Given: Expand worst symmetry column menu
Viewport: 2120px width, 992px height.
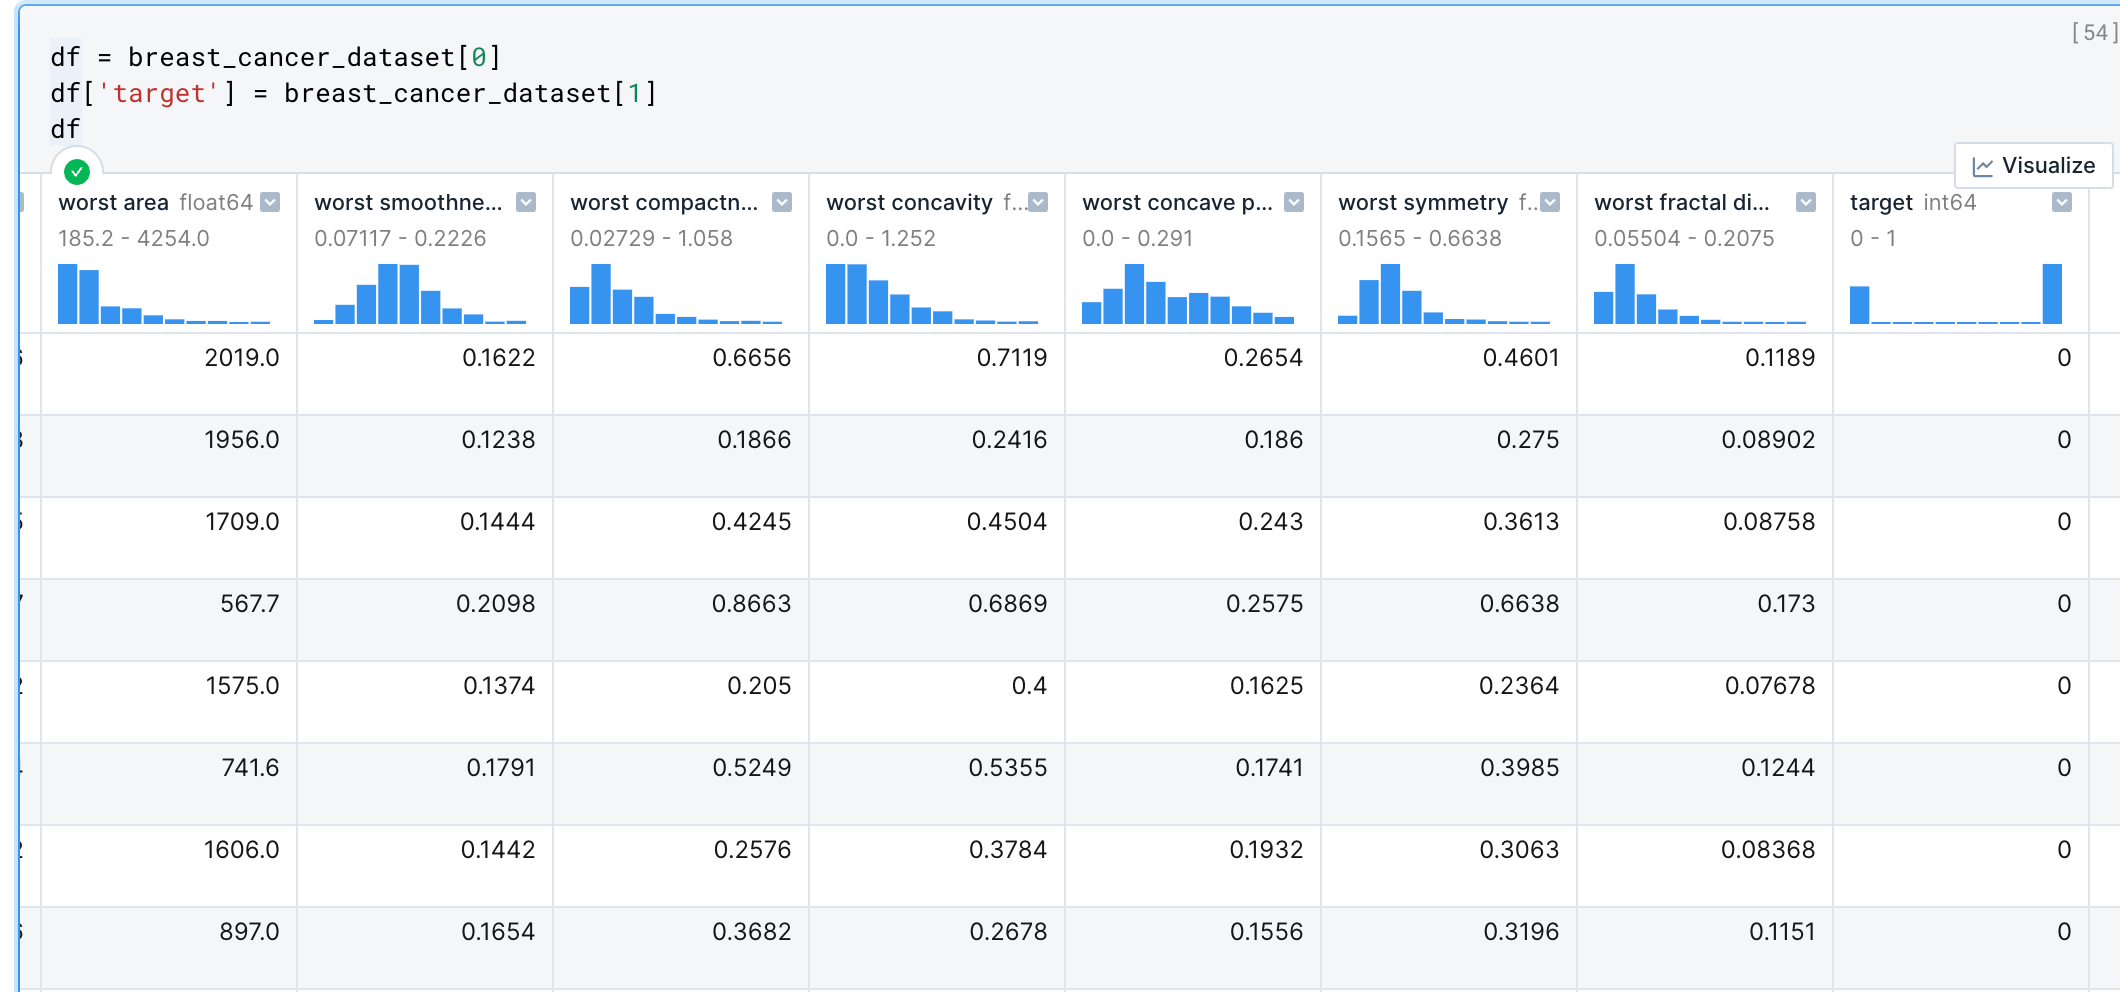Looking at the screenshot, I should click(1550, 203).
